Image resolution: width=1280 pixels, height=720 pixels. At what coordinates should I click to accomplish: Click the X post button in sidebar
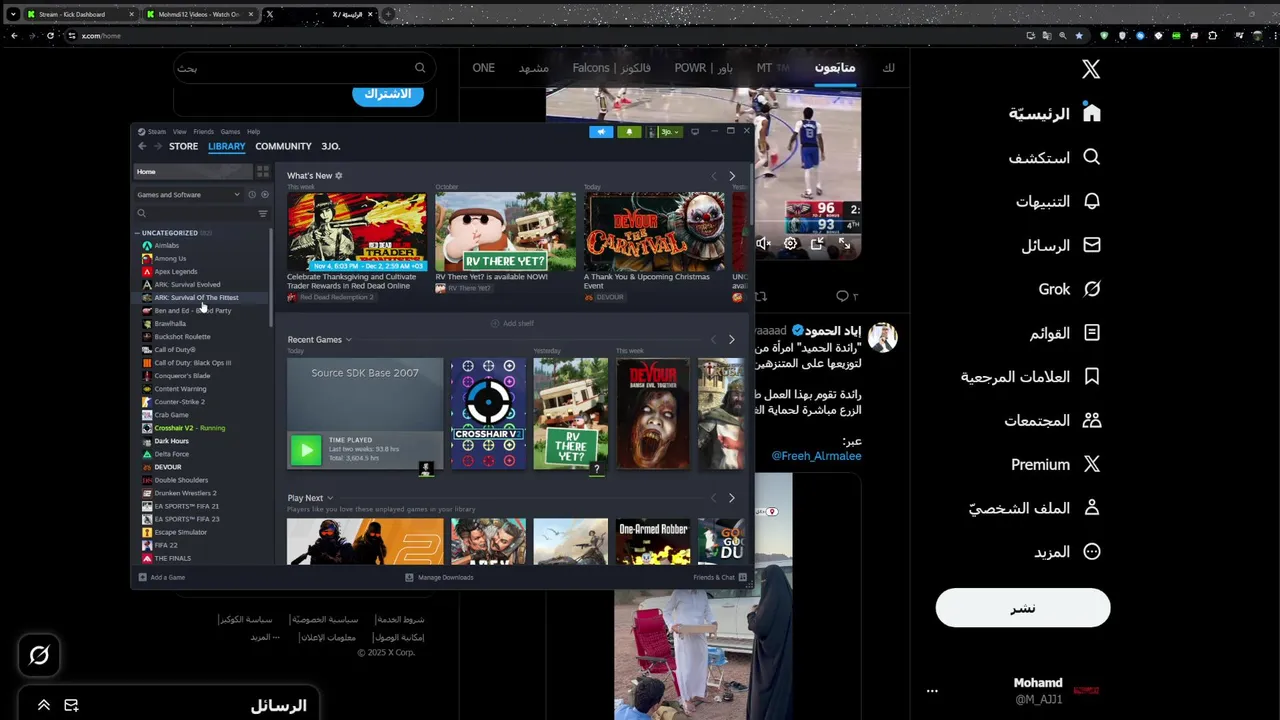[1023, 608]
